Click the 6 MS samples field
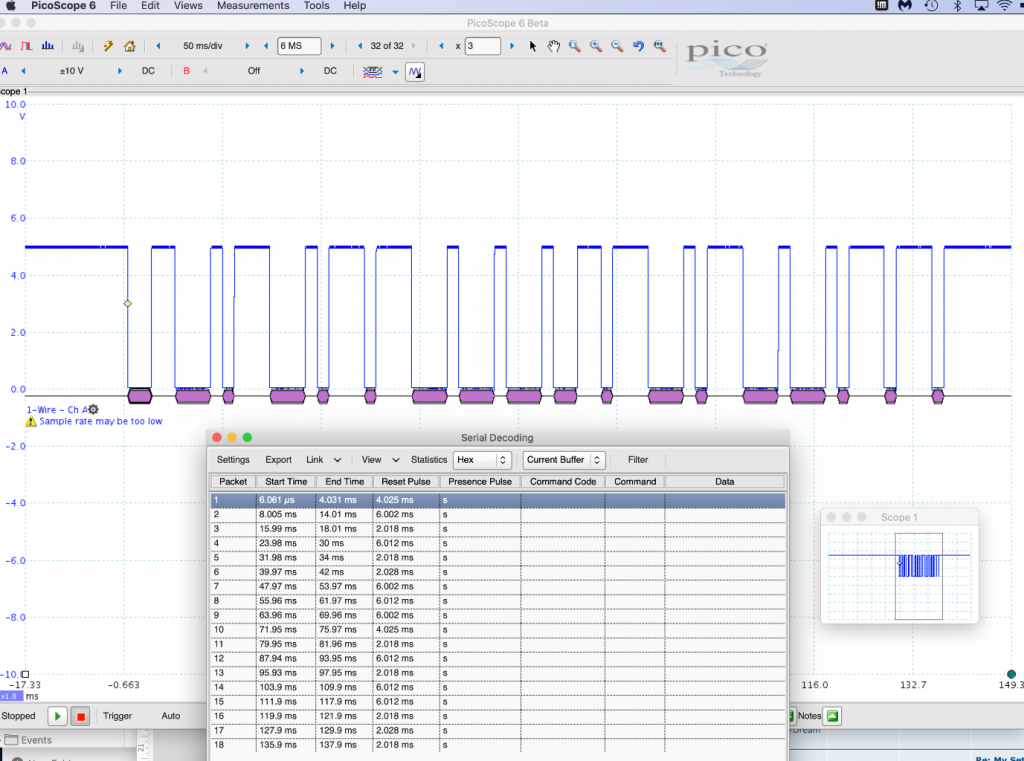 (x=299, y=46)
